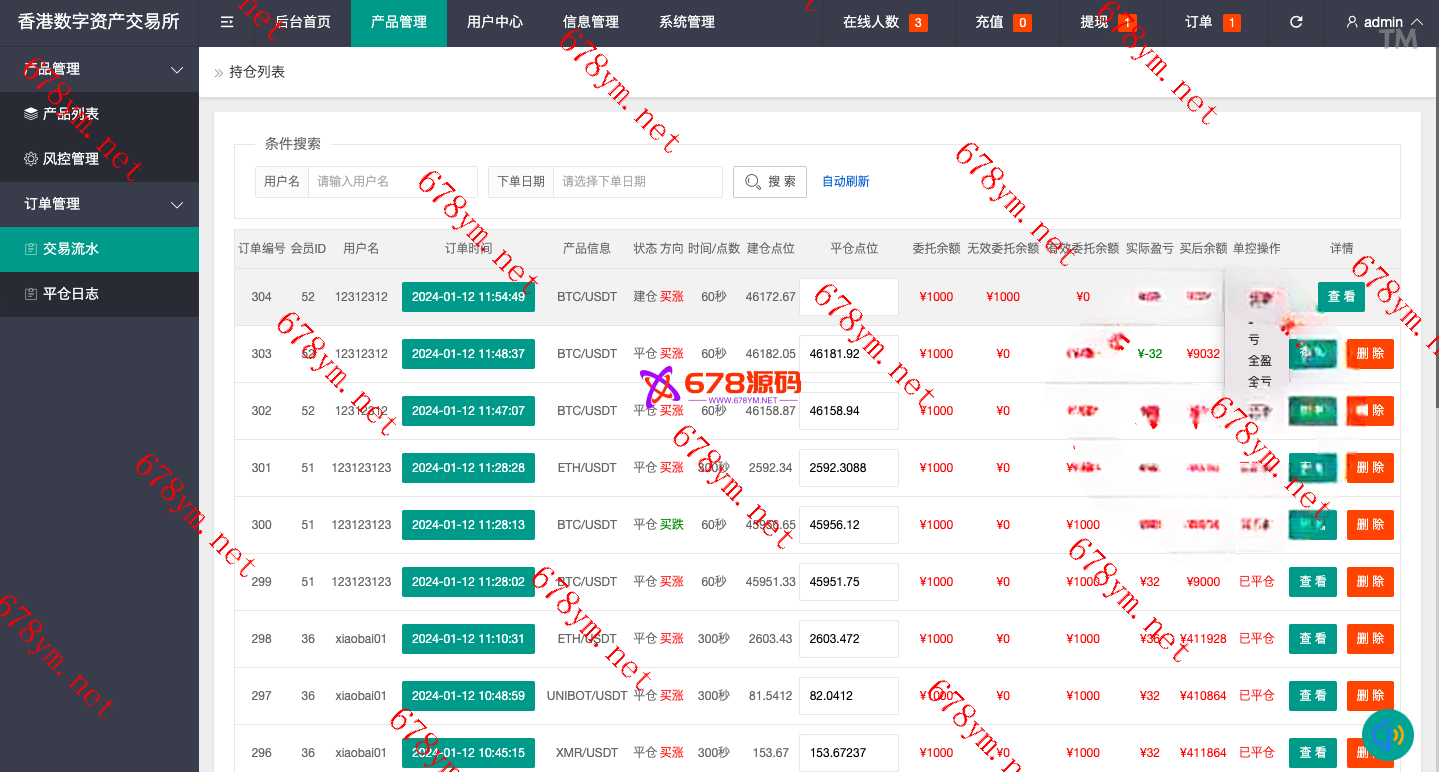Open the 平仓日志 sidebar item
This screenshot has width=1439, height=772.
70,294
